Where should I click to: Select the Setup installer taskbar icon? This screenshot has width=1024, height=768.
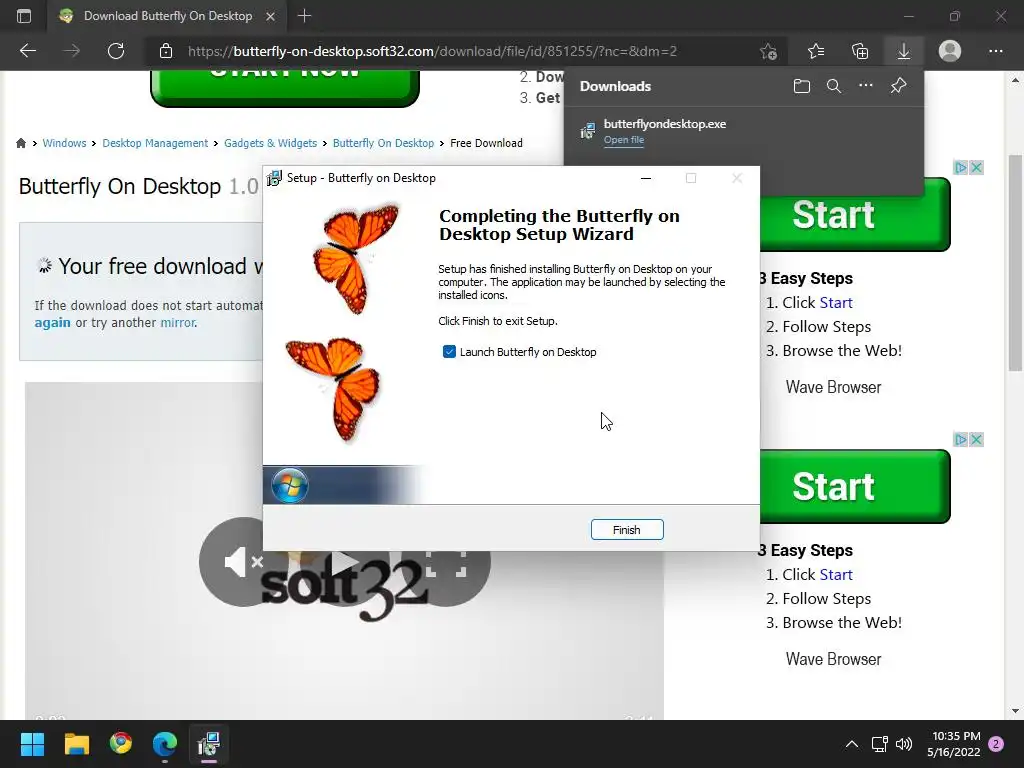pos(209,744)
